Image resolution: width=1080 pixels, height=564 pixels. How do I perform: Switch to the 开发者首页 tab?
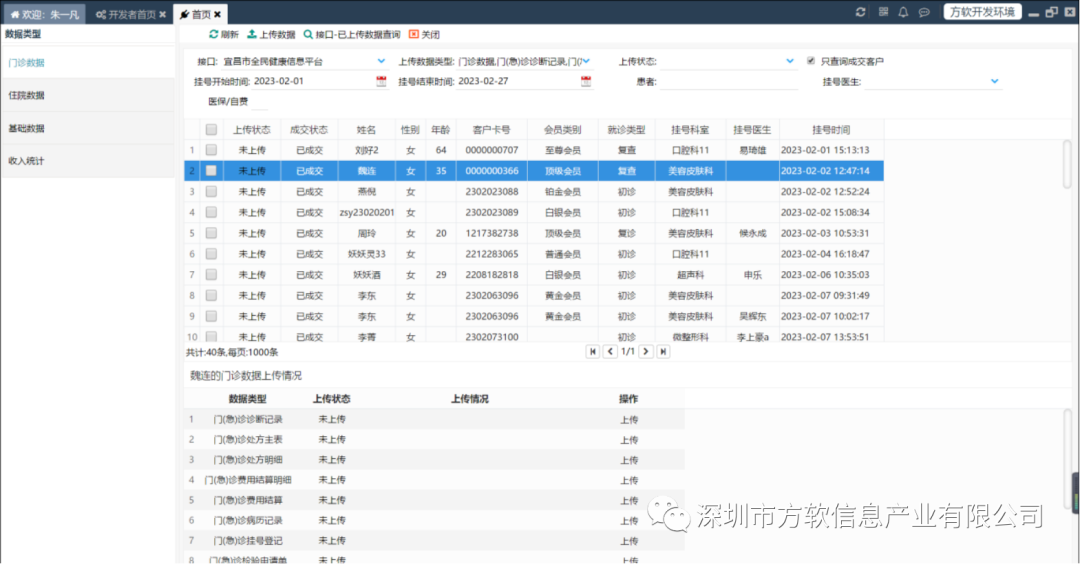click(132, 14)
